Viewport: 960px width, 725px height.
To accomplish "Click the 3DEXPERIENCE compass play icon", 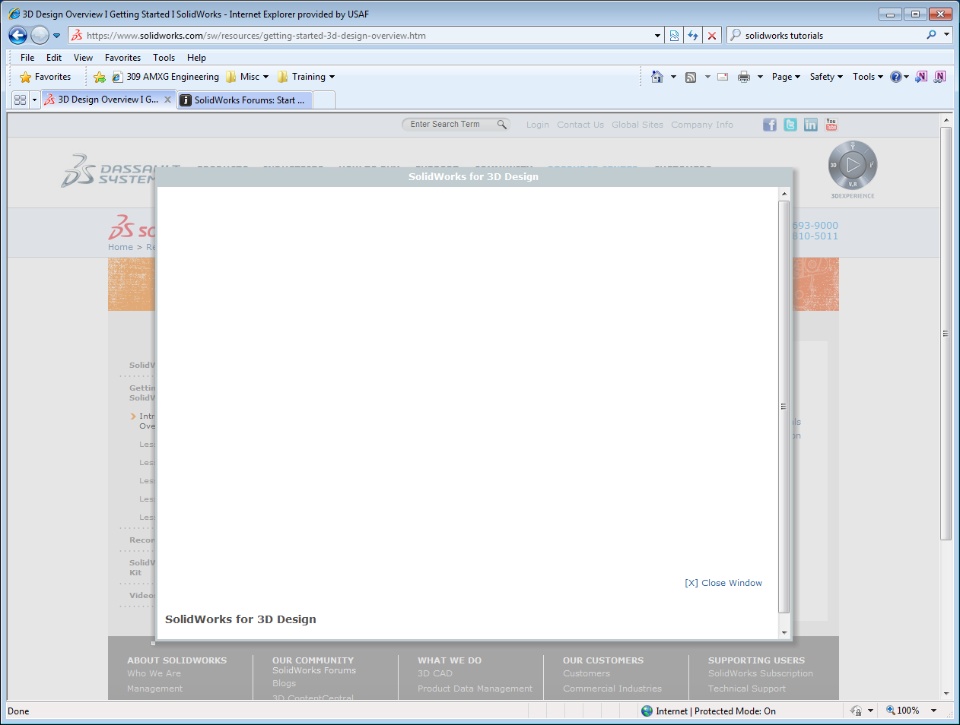I will [x=853, y=165].
